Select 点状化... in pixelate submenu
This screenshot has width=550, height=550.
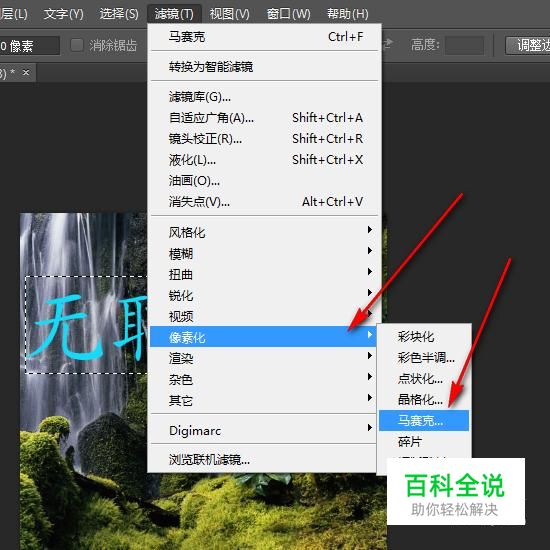[424, 378]
